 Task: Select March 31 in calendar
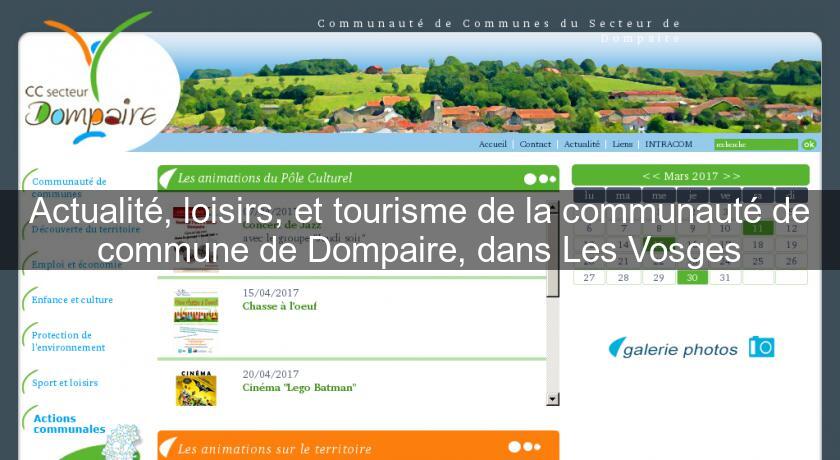[725, 277]
